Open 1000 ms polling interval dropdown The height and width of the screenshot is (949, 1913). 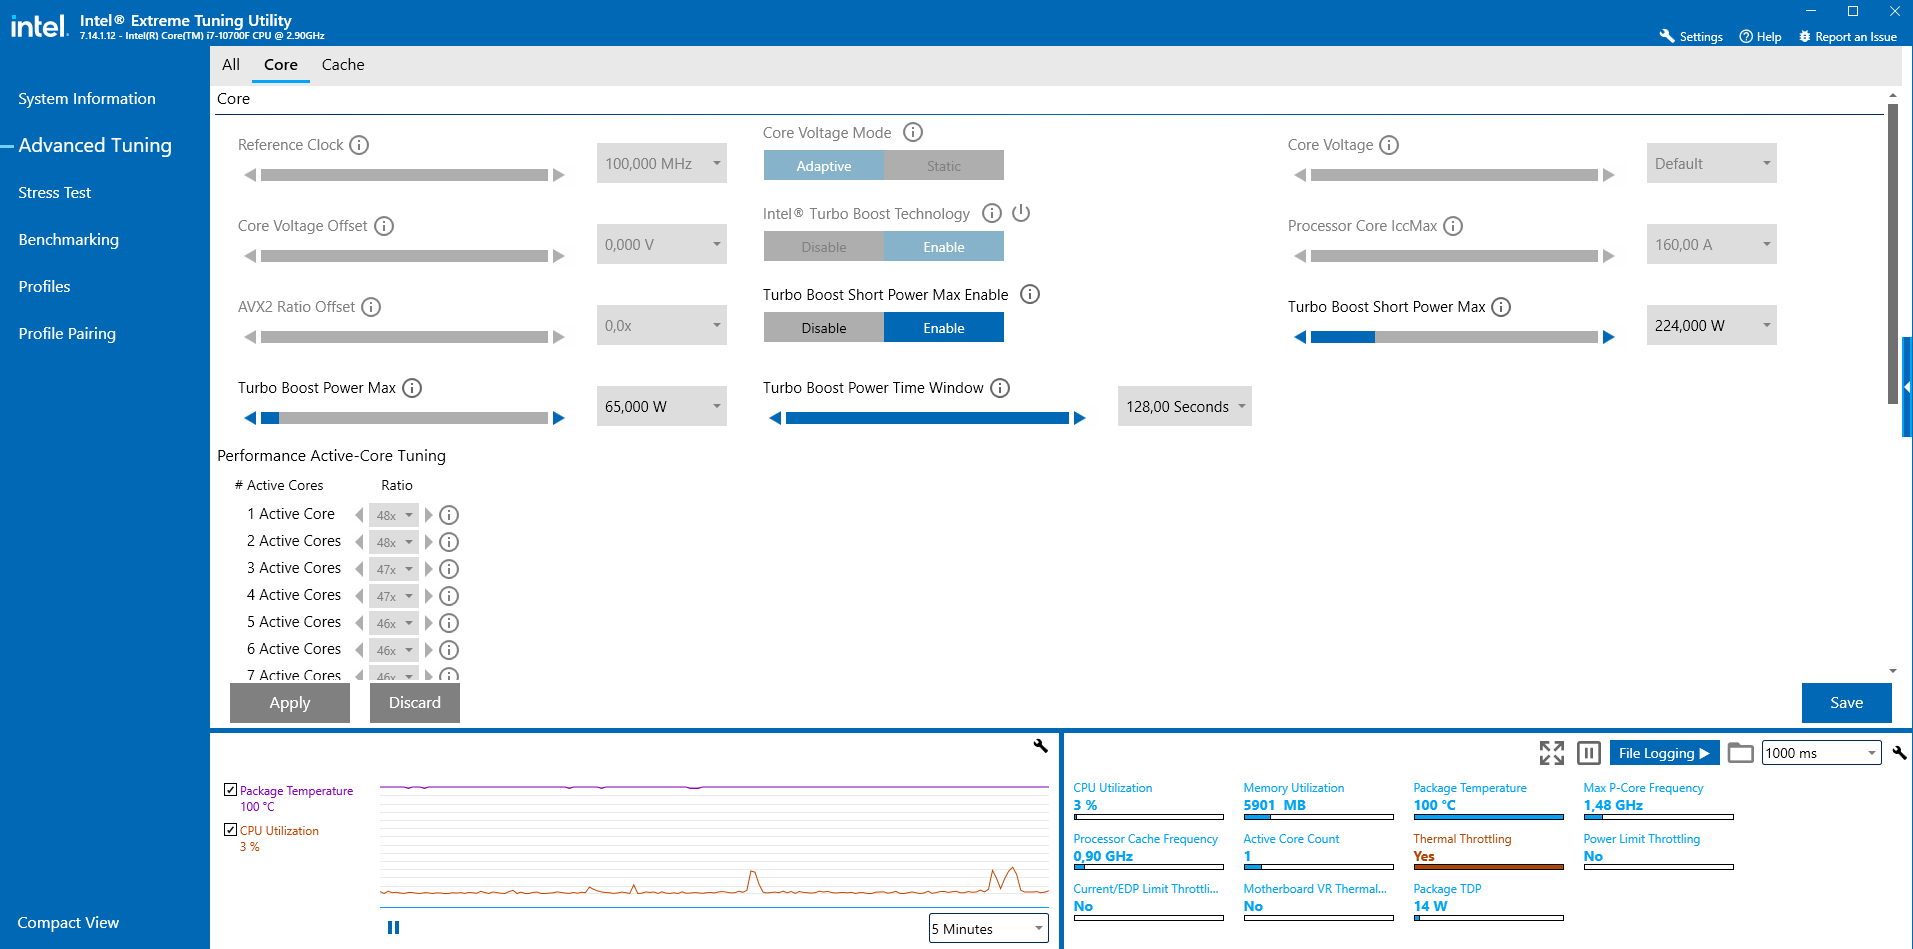1822,753
